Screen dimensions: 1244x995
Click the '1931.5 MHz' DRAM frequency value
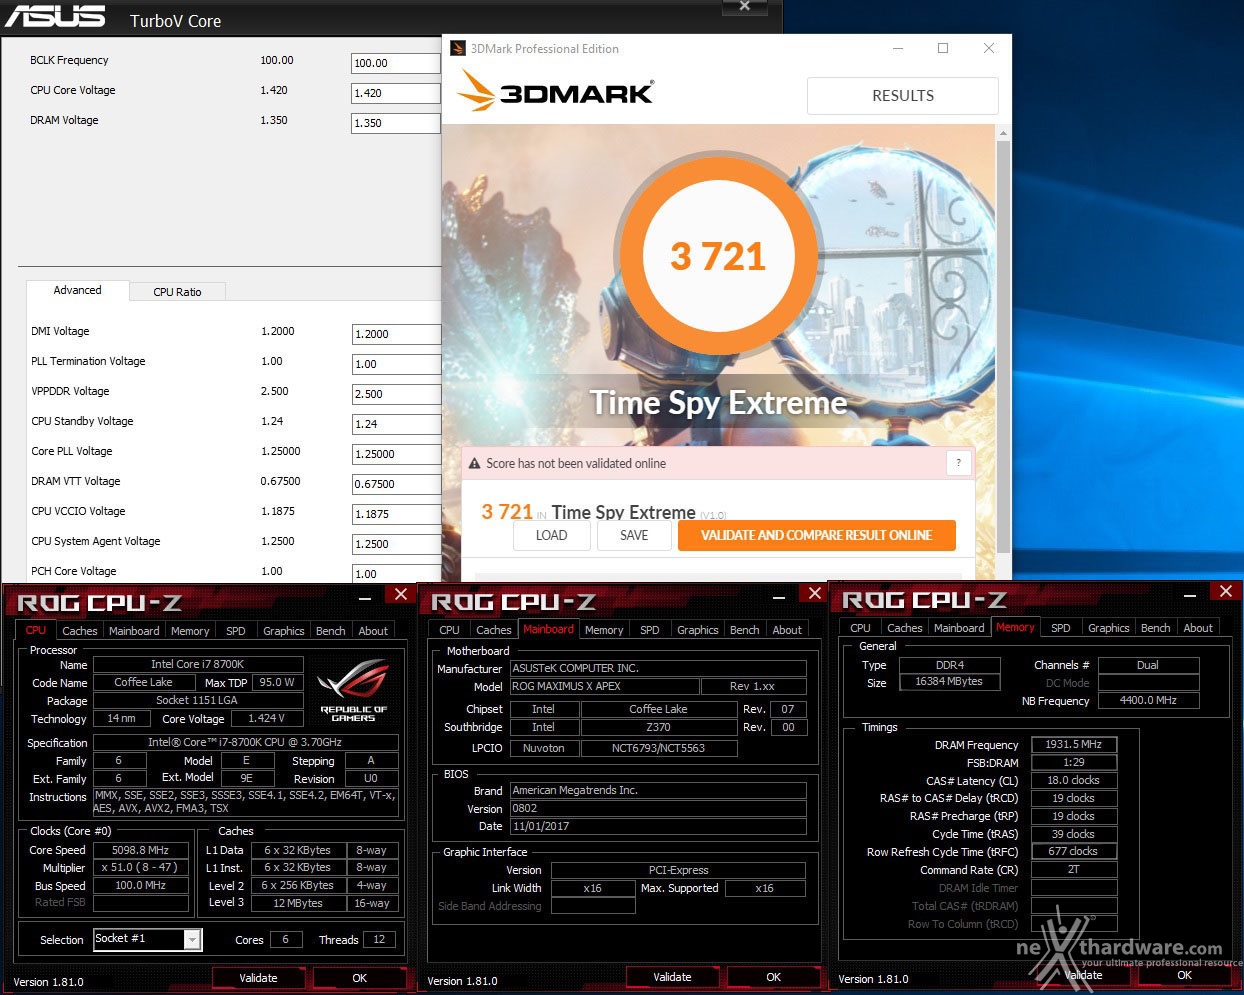(1074, 744)
